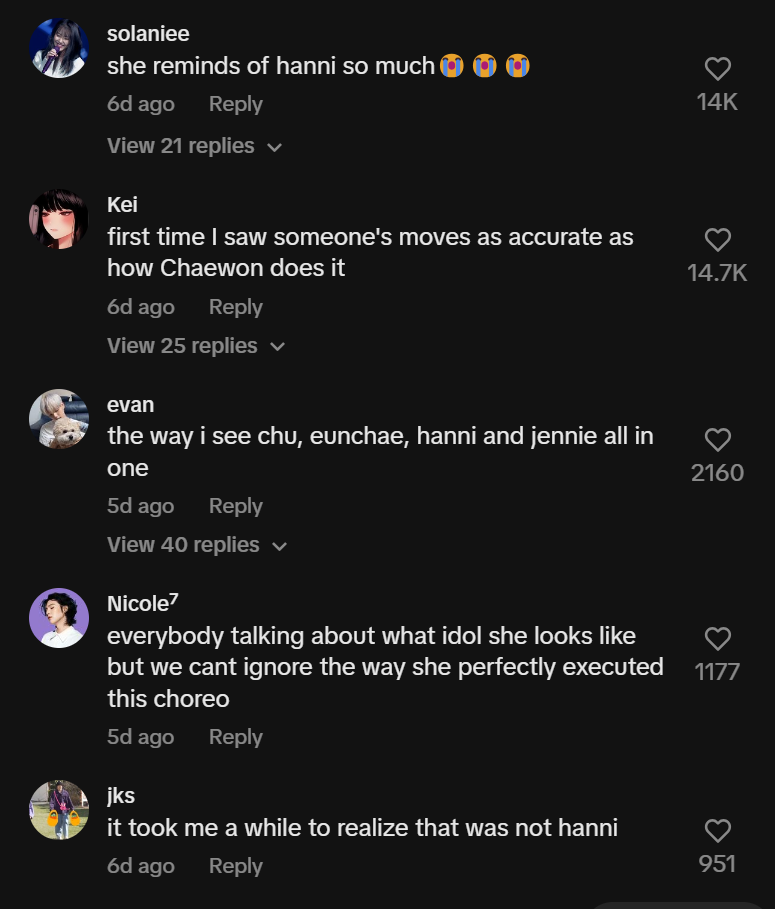Open Nicole's purple avatar

tap(59, 618)
